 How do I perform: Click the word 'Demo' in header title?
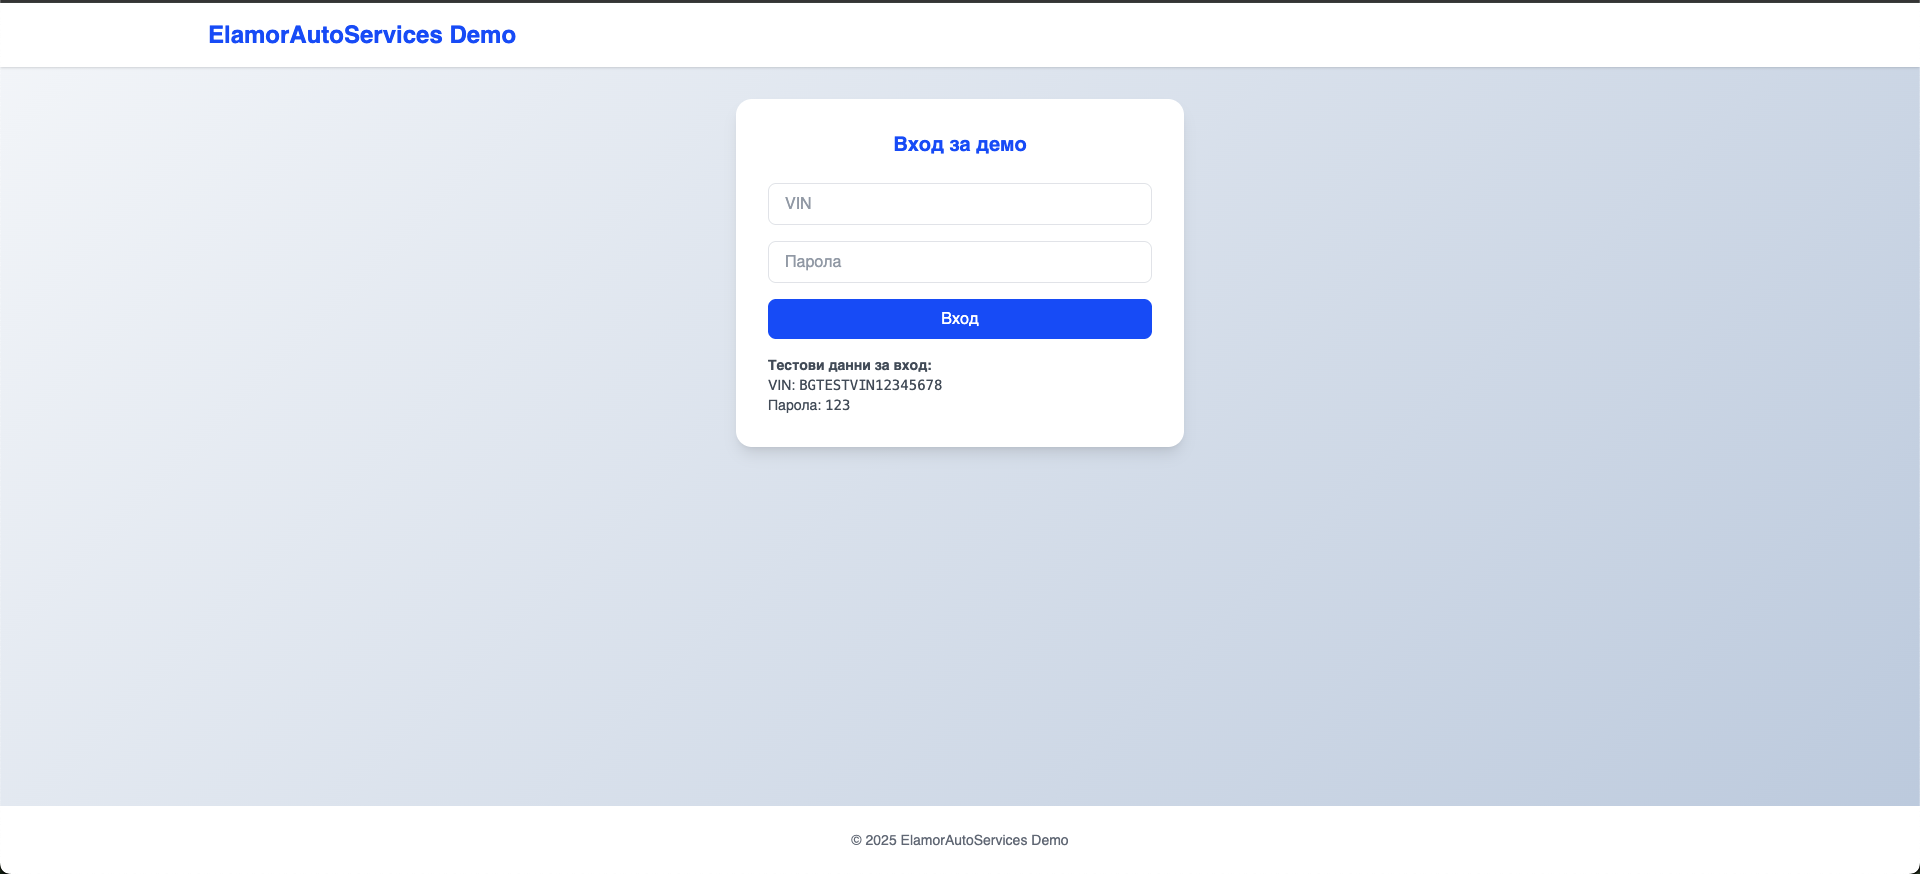click(x=482, y=35)
